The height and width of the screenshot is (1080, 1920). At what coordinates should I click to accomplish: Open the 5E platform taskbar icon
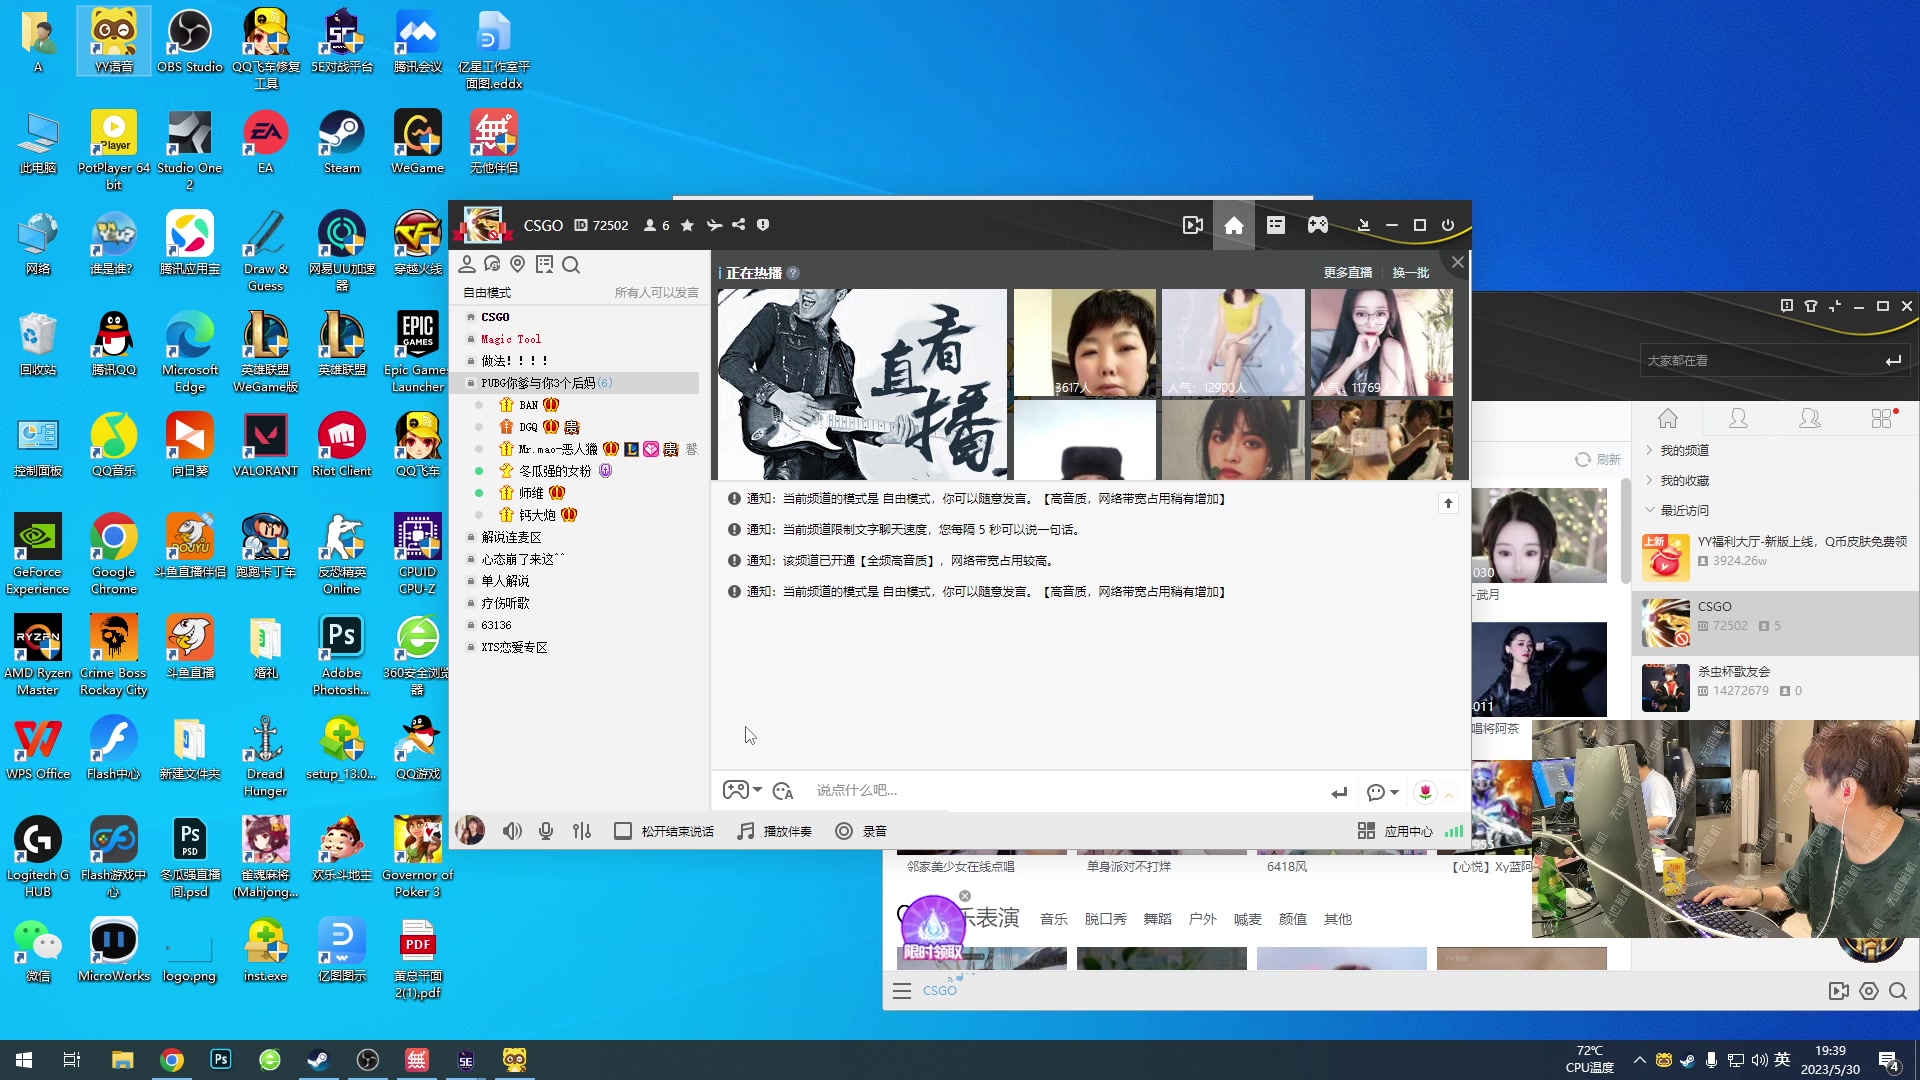click(466, 1060)
